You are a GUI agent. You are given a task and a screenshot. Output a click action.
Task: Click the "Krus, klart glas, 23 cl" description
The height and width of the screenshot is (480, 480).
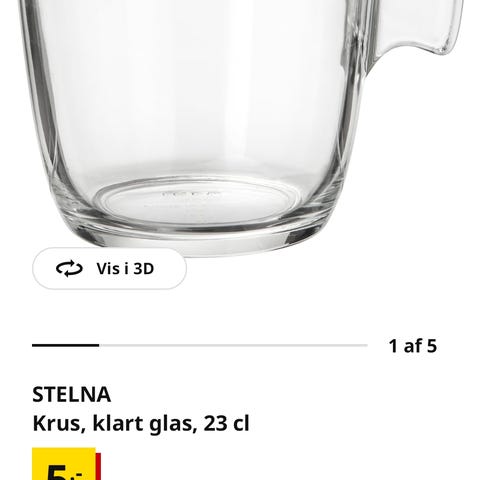click(141, 423)
